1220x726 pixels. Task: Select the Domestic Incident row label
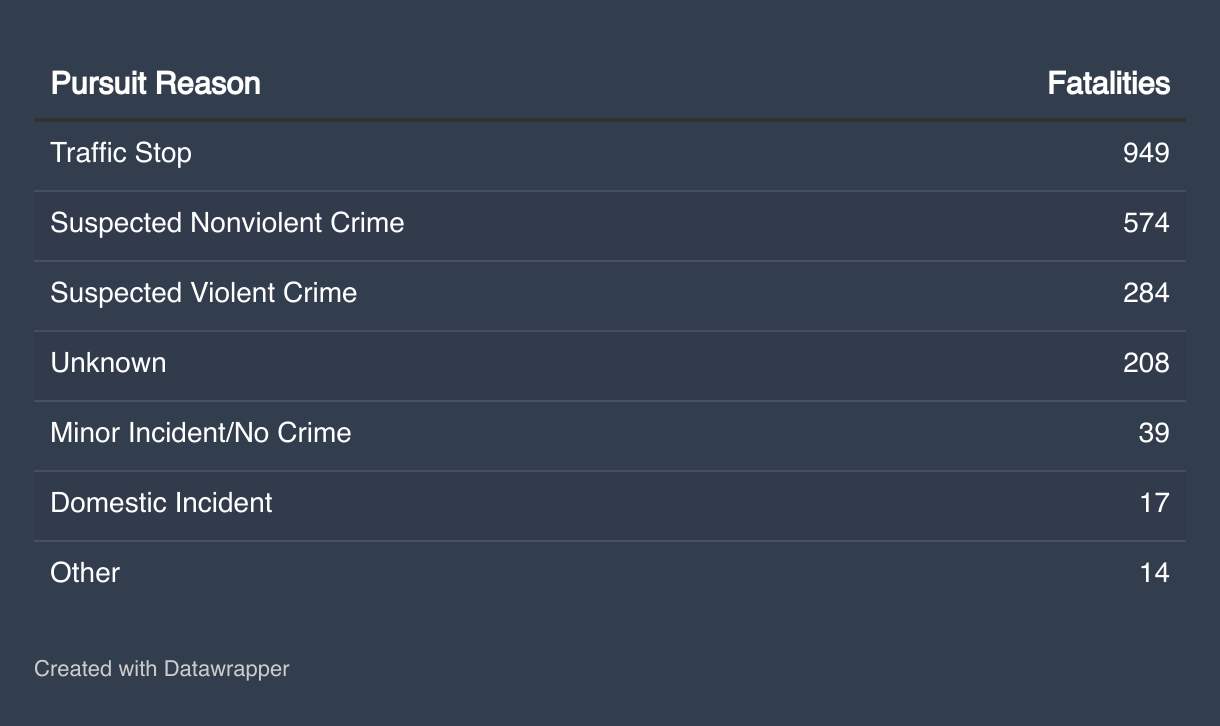(x=161, y=502)
